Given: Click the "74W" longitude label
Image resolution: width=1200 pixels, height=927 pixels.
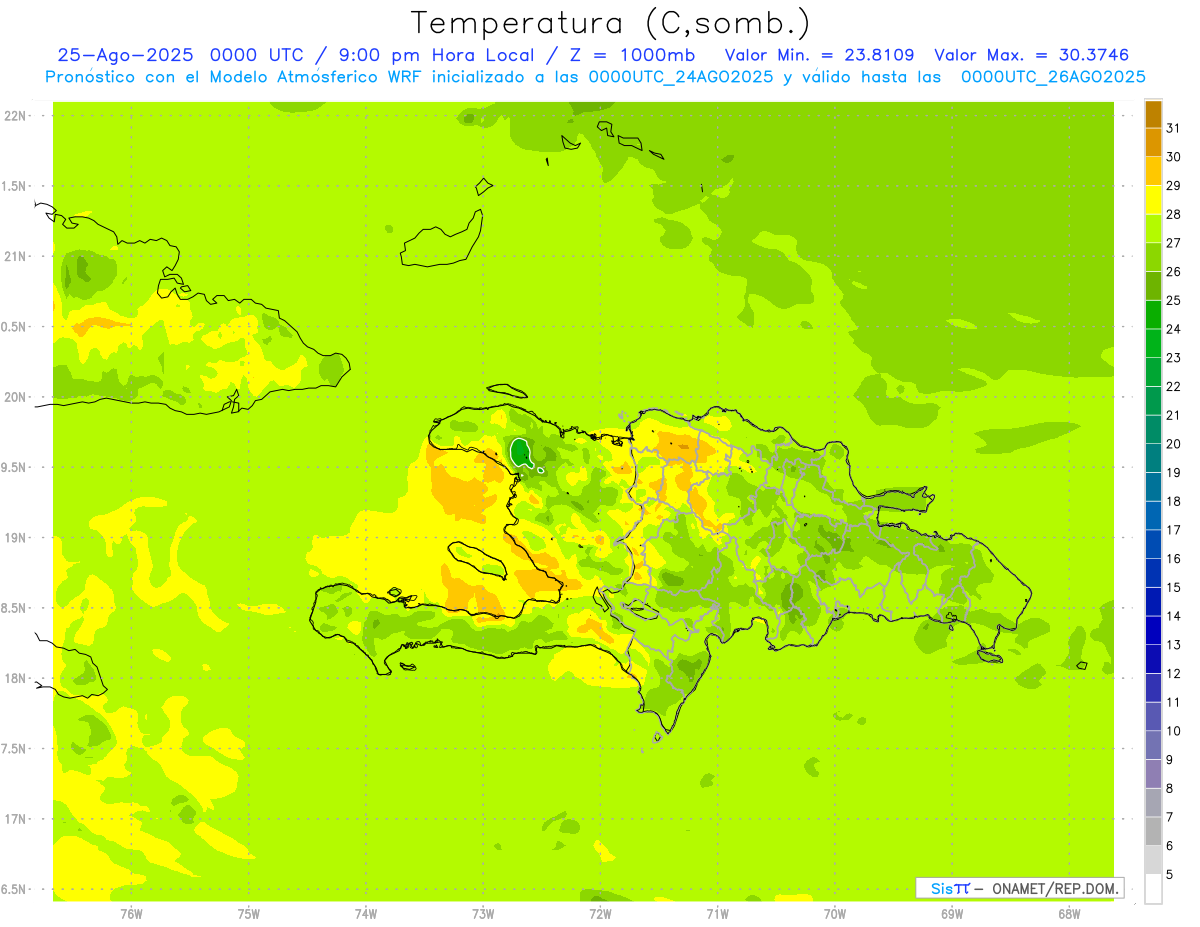Looking at the screenshot, I should (x=366, y=914).
